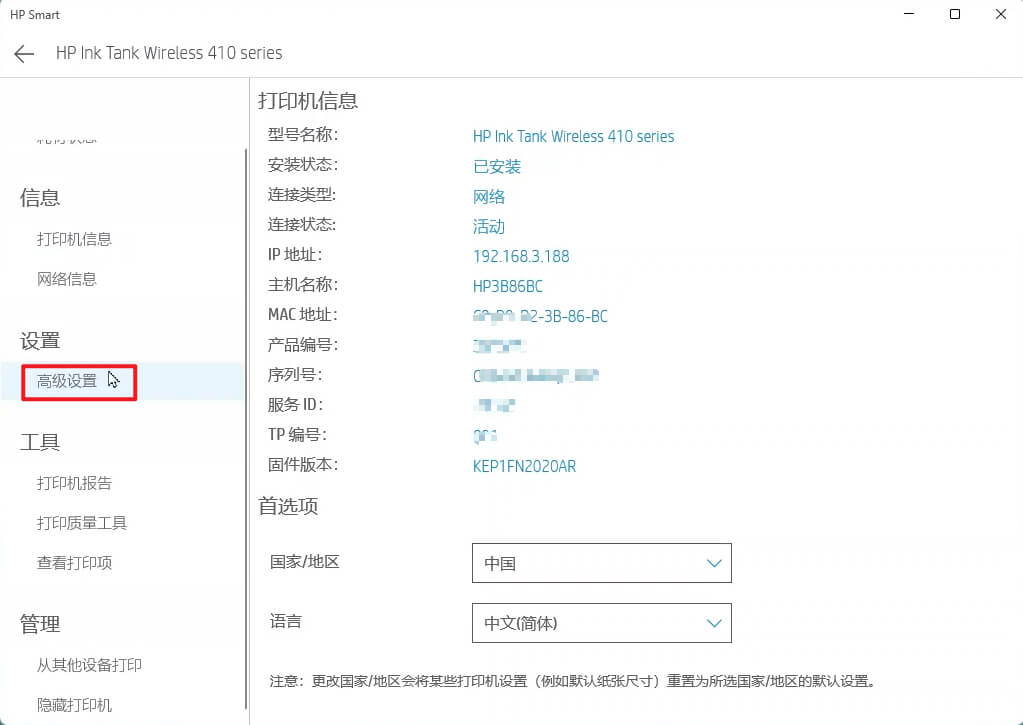Click the sidebar vertical scrollbar
The height and width of the screenshot is (725, 1023).
245,427
